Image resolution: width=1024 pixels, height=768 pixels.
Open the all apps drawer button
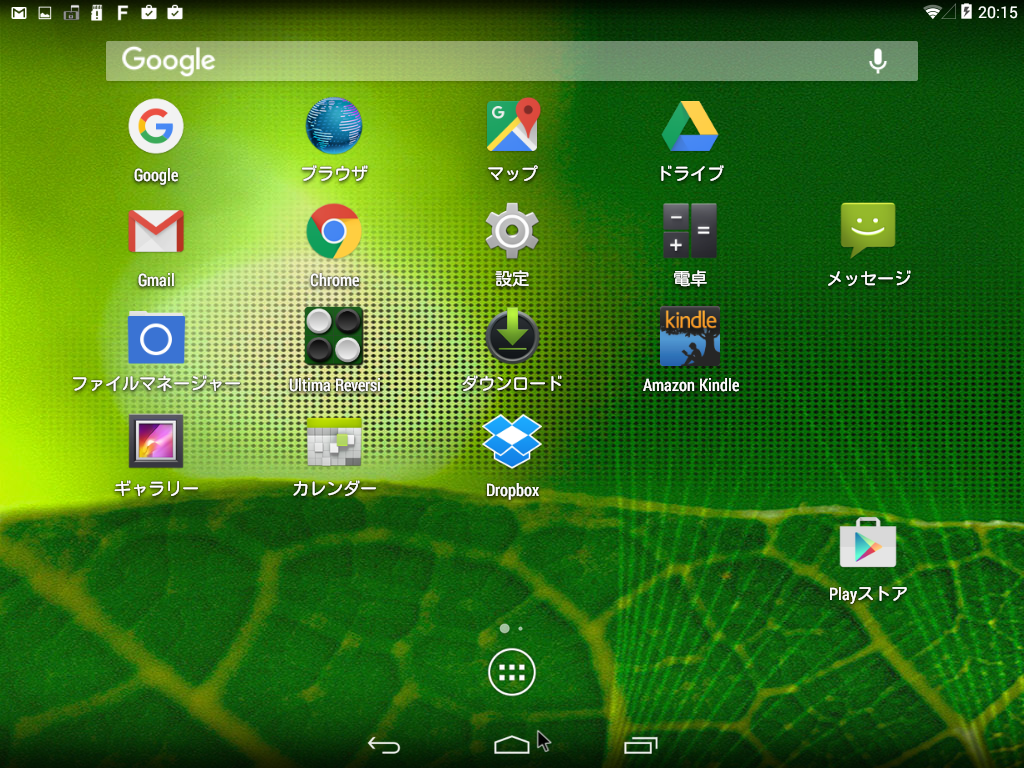512,672
